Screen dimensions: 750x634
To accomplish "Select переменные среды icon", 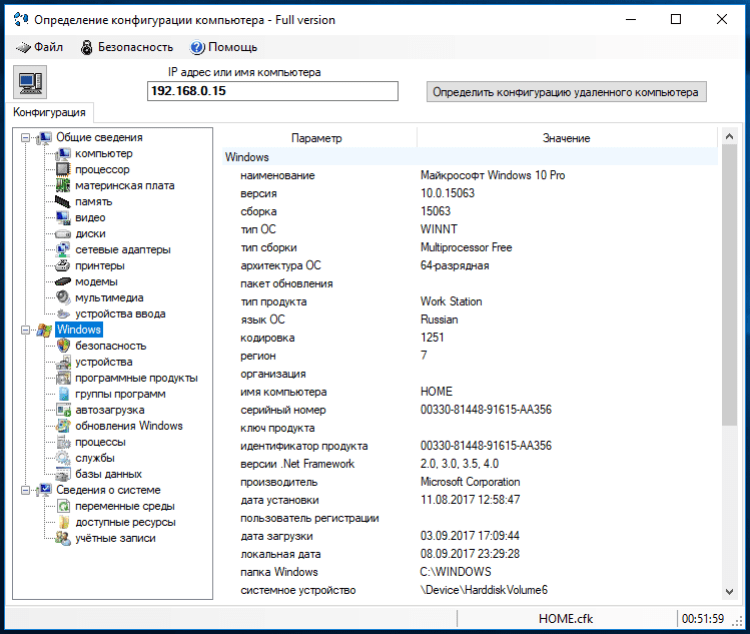I will tap(63, 506).
